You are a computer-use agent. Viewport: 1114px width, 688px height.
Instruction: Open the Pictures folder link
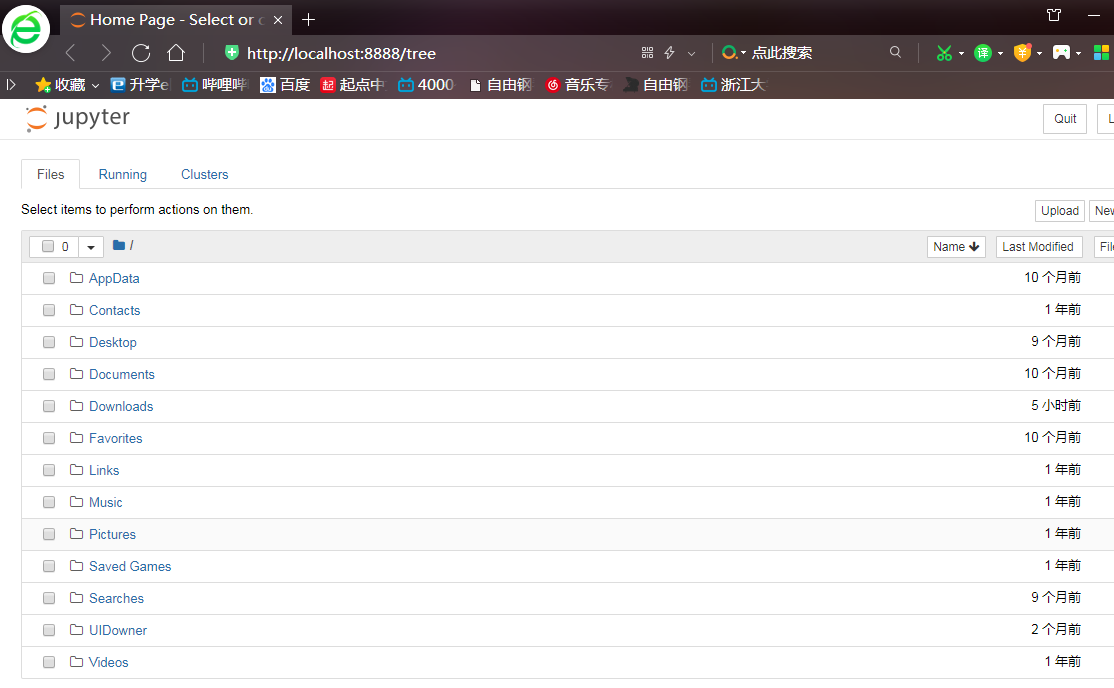click(x=112, y=534)
